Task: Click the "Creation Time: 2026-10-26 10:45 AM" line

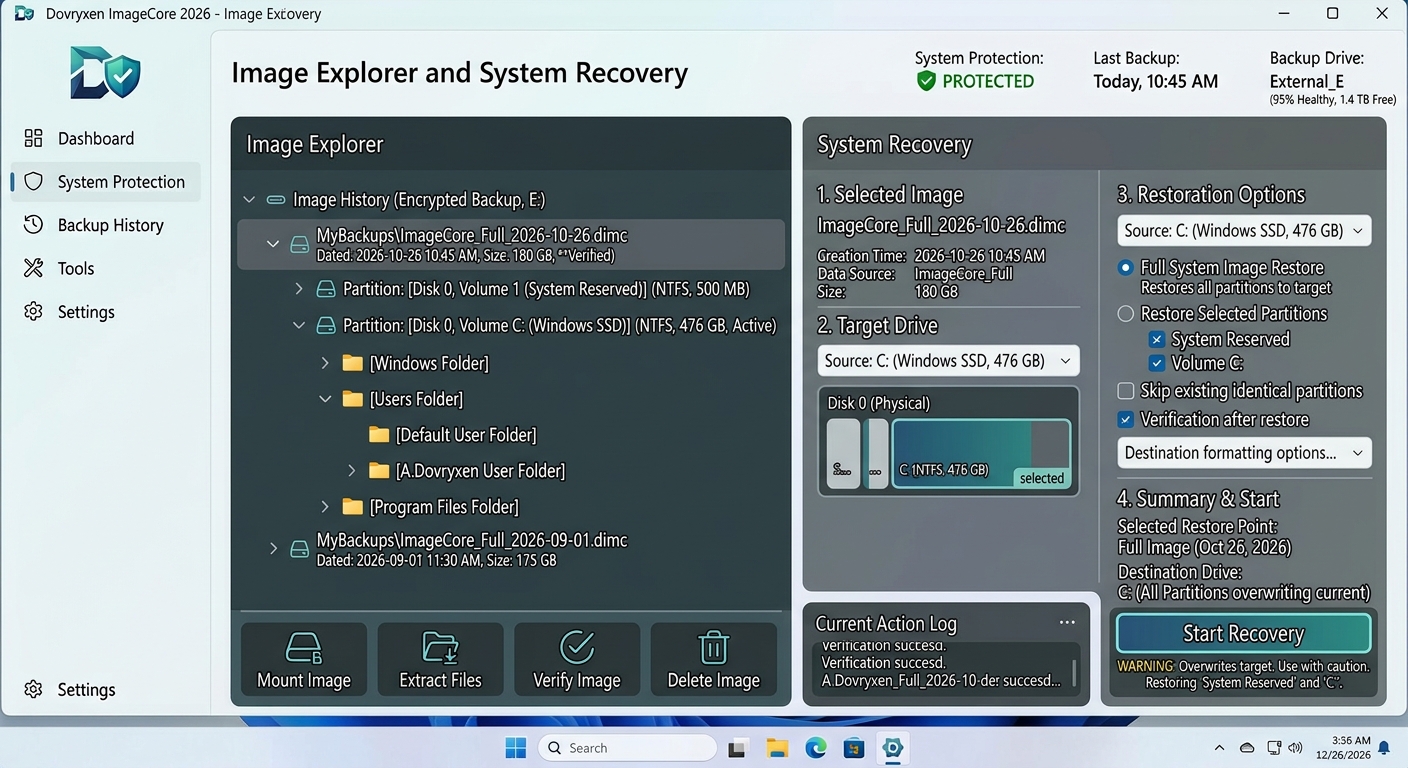Action: (x=931, y=256)
